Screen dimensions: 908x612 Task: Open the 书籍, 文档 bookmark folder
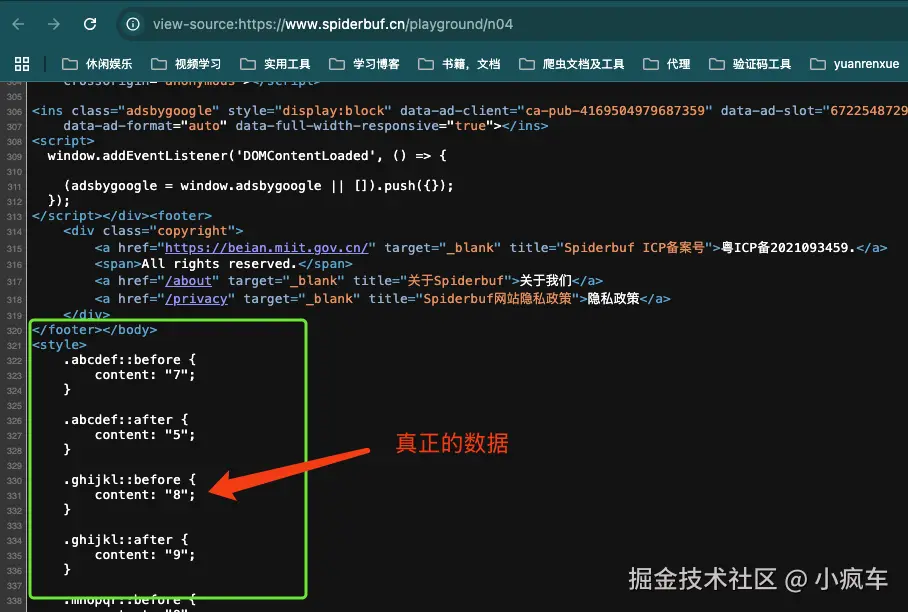pos(459,64)
